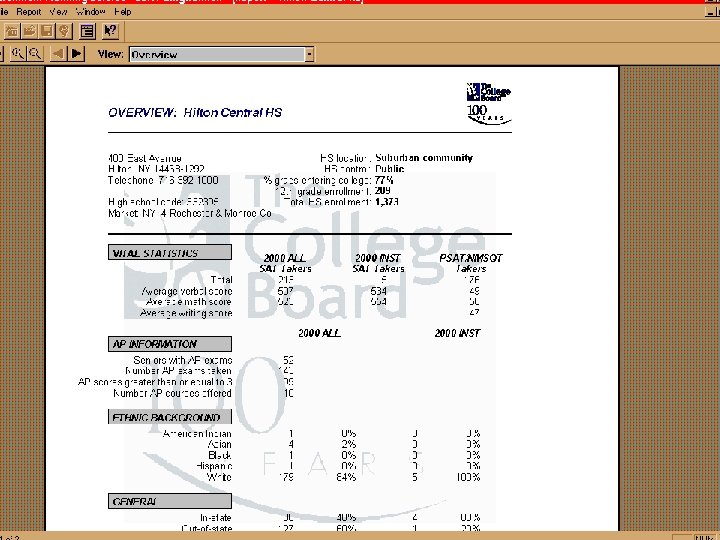Viewport: 720px width, 540px height.
Task: Click the 2000 ALL SAT Takers column heading
Action: (285, 263)
